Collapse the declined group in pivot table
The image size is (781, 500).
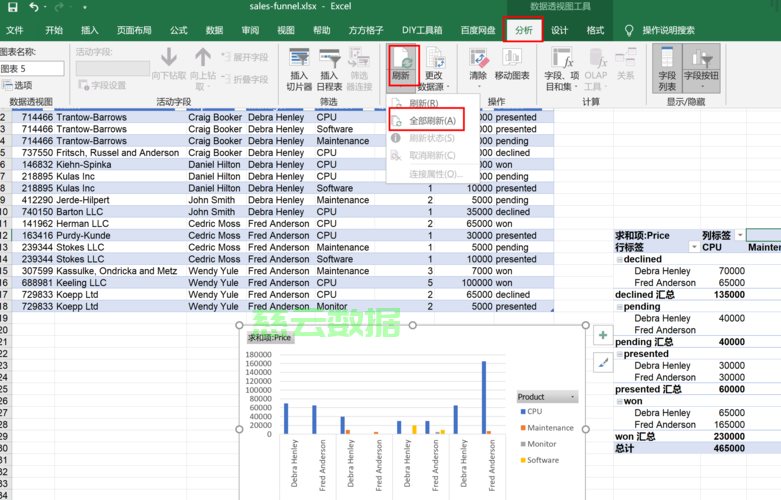(620, 259)
